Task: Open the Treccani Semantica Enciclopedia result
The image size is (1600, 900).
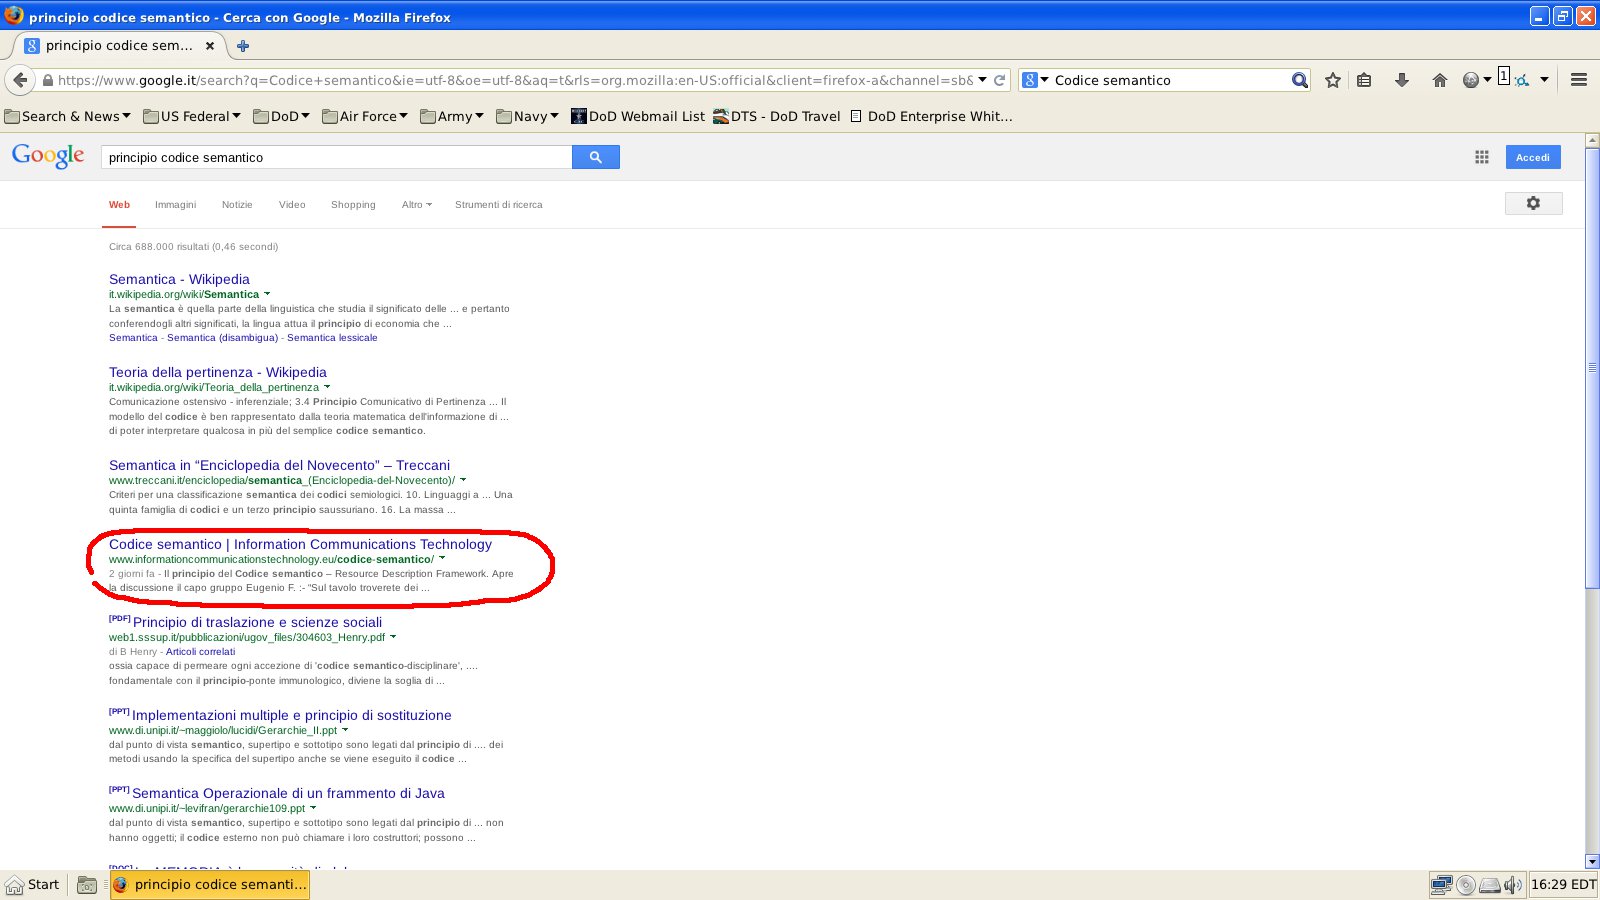Action: pyautogui.click(x=279, y=465)
